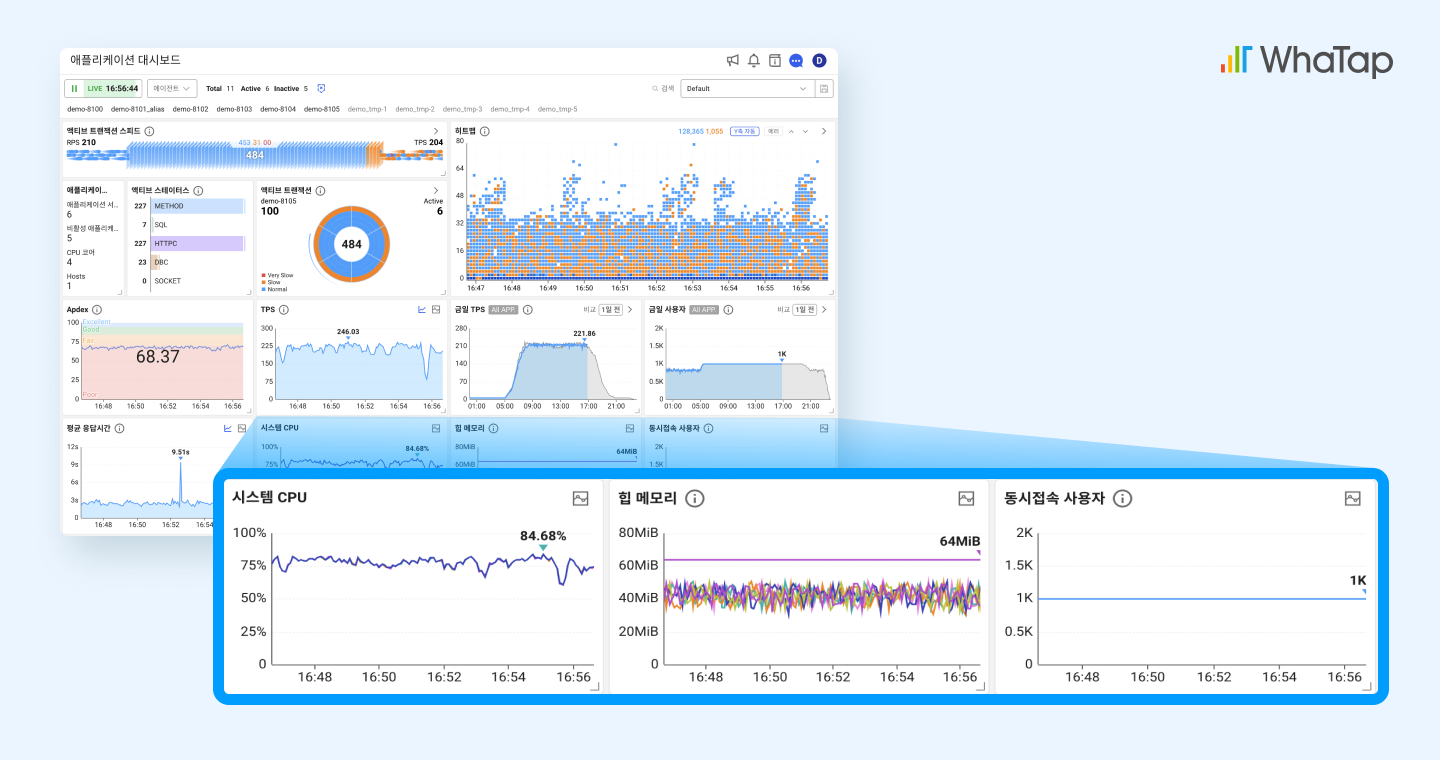Click the 검색 search field
This screenshot has height=760, width=1440.
(x=663, y=89)
